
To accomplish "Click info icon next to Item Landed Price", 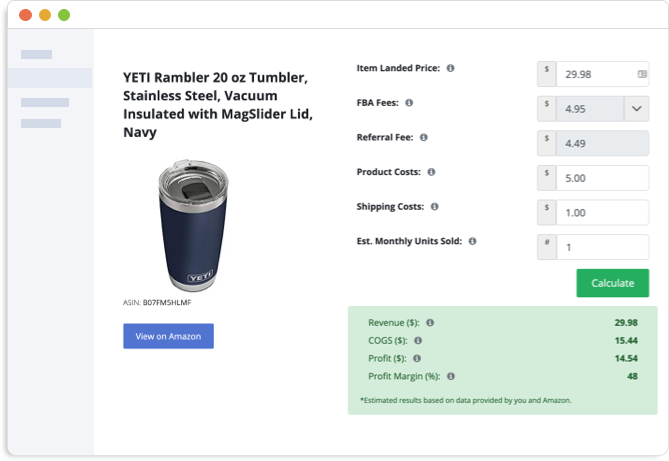I will (450, 68).
